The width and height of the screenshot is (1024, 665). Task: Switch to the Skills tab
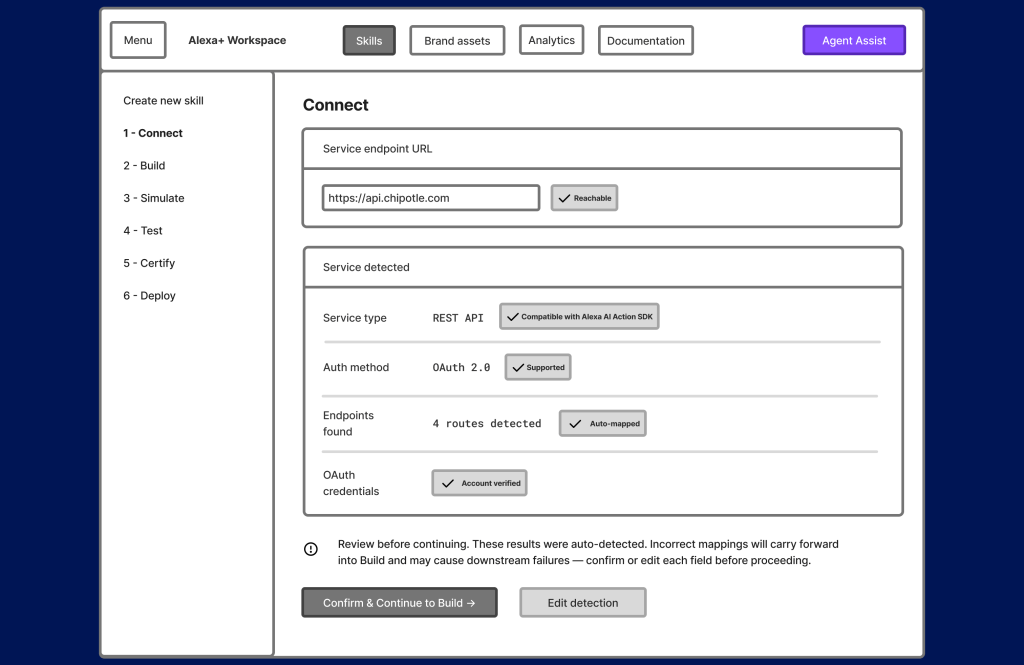click(369, 40)
